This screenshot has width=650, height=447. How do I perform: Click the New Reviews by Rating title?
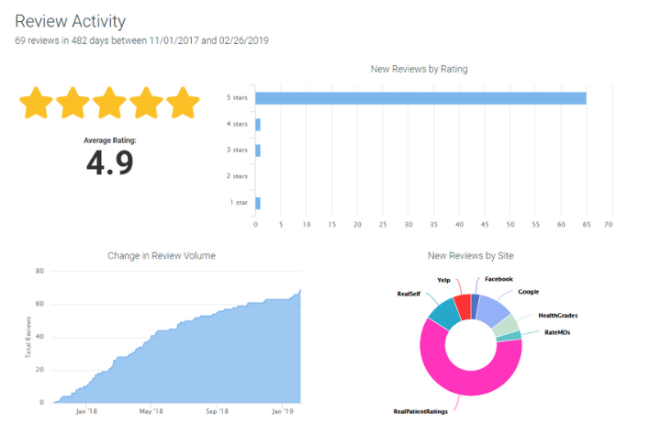419,69
